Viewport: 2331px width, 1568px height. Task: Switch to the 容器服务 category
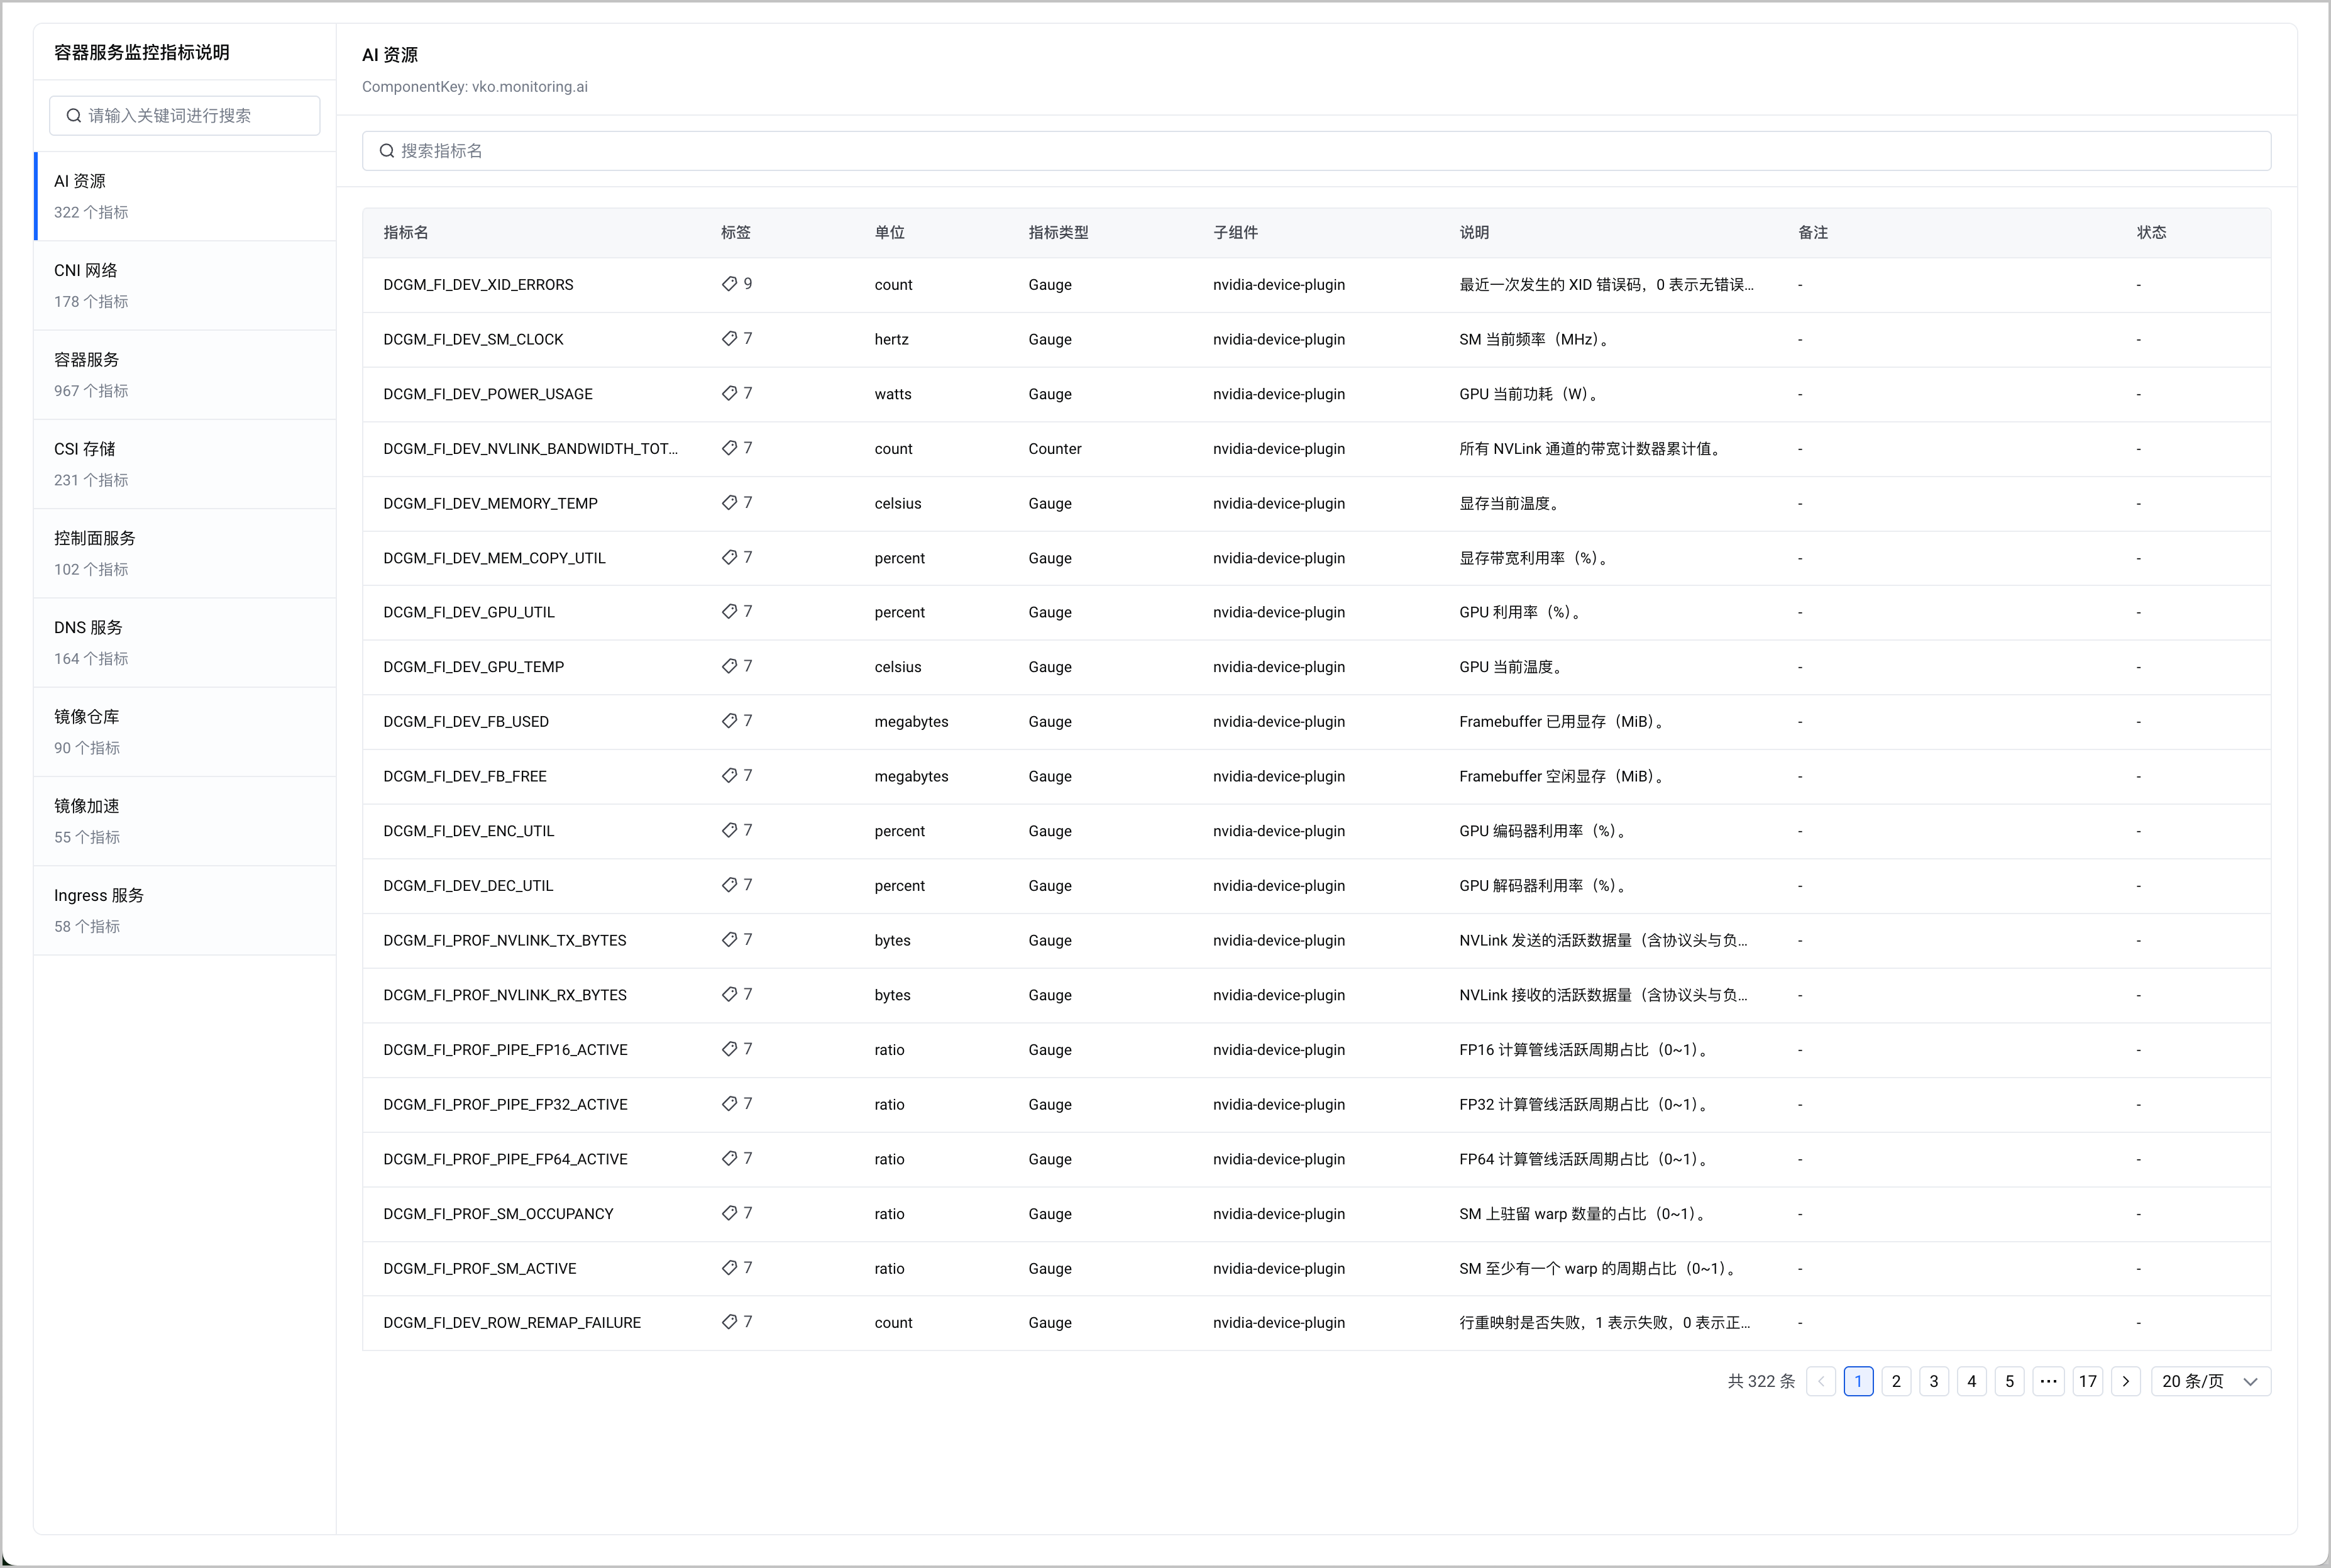[x=185, y=374]
